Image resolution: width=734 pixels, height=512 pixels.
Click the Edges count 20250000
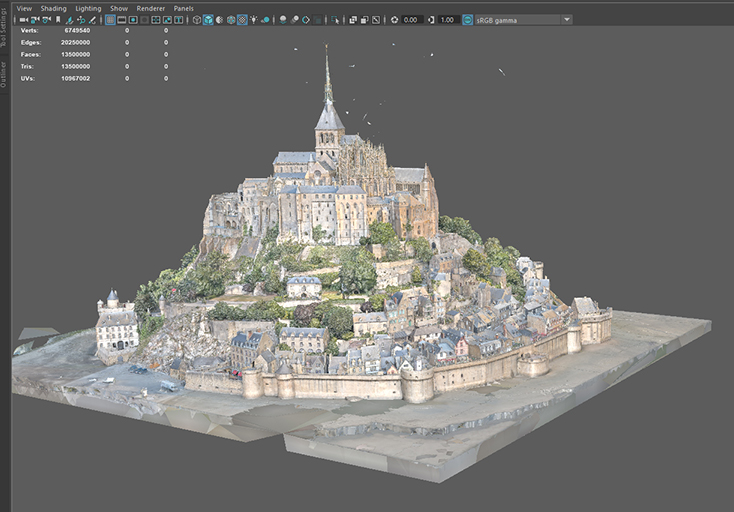[x=75, y=43]
